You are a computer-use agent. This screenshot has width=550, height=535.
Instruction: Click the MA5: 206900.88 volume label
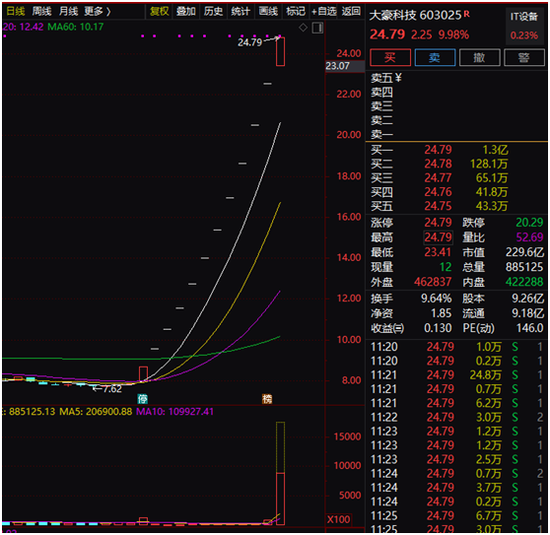tap(96, 412)
